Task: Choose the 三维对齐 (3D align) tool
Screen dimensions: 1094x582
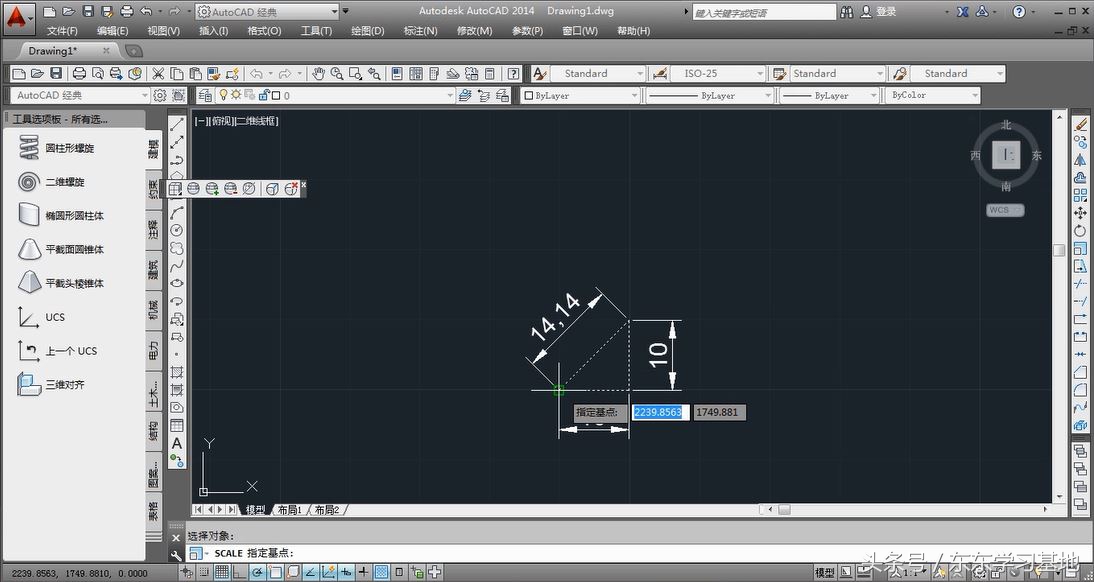Action: click(64, 384)
